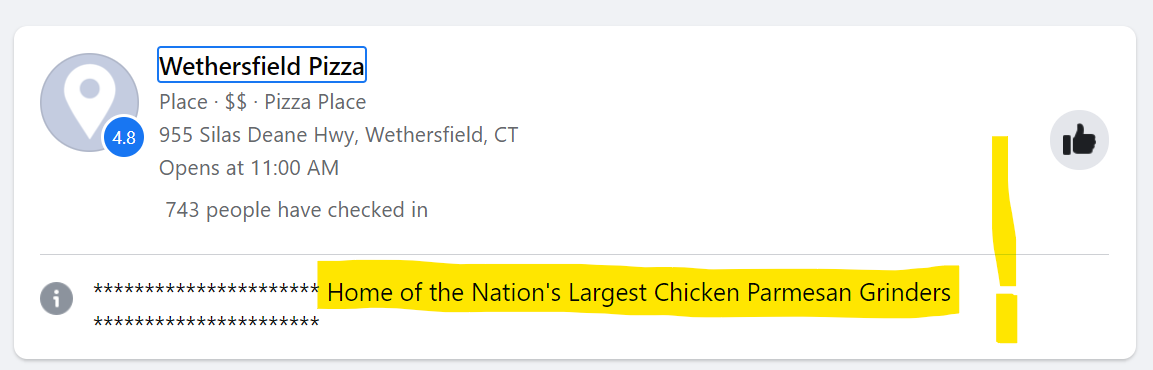The image size is (1153, 370).
Task: Click the first row of asterisks
Action: 205,291
